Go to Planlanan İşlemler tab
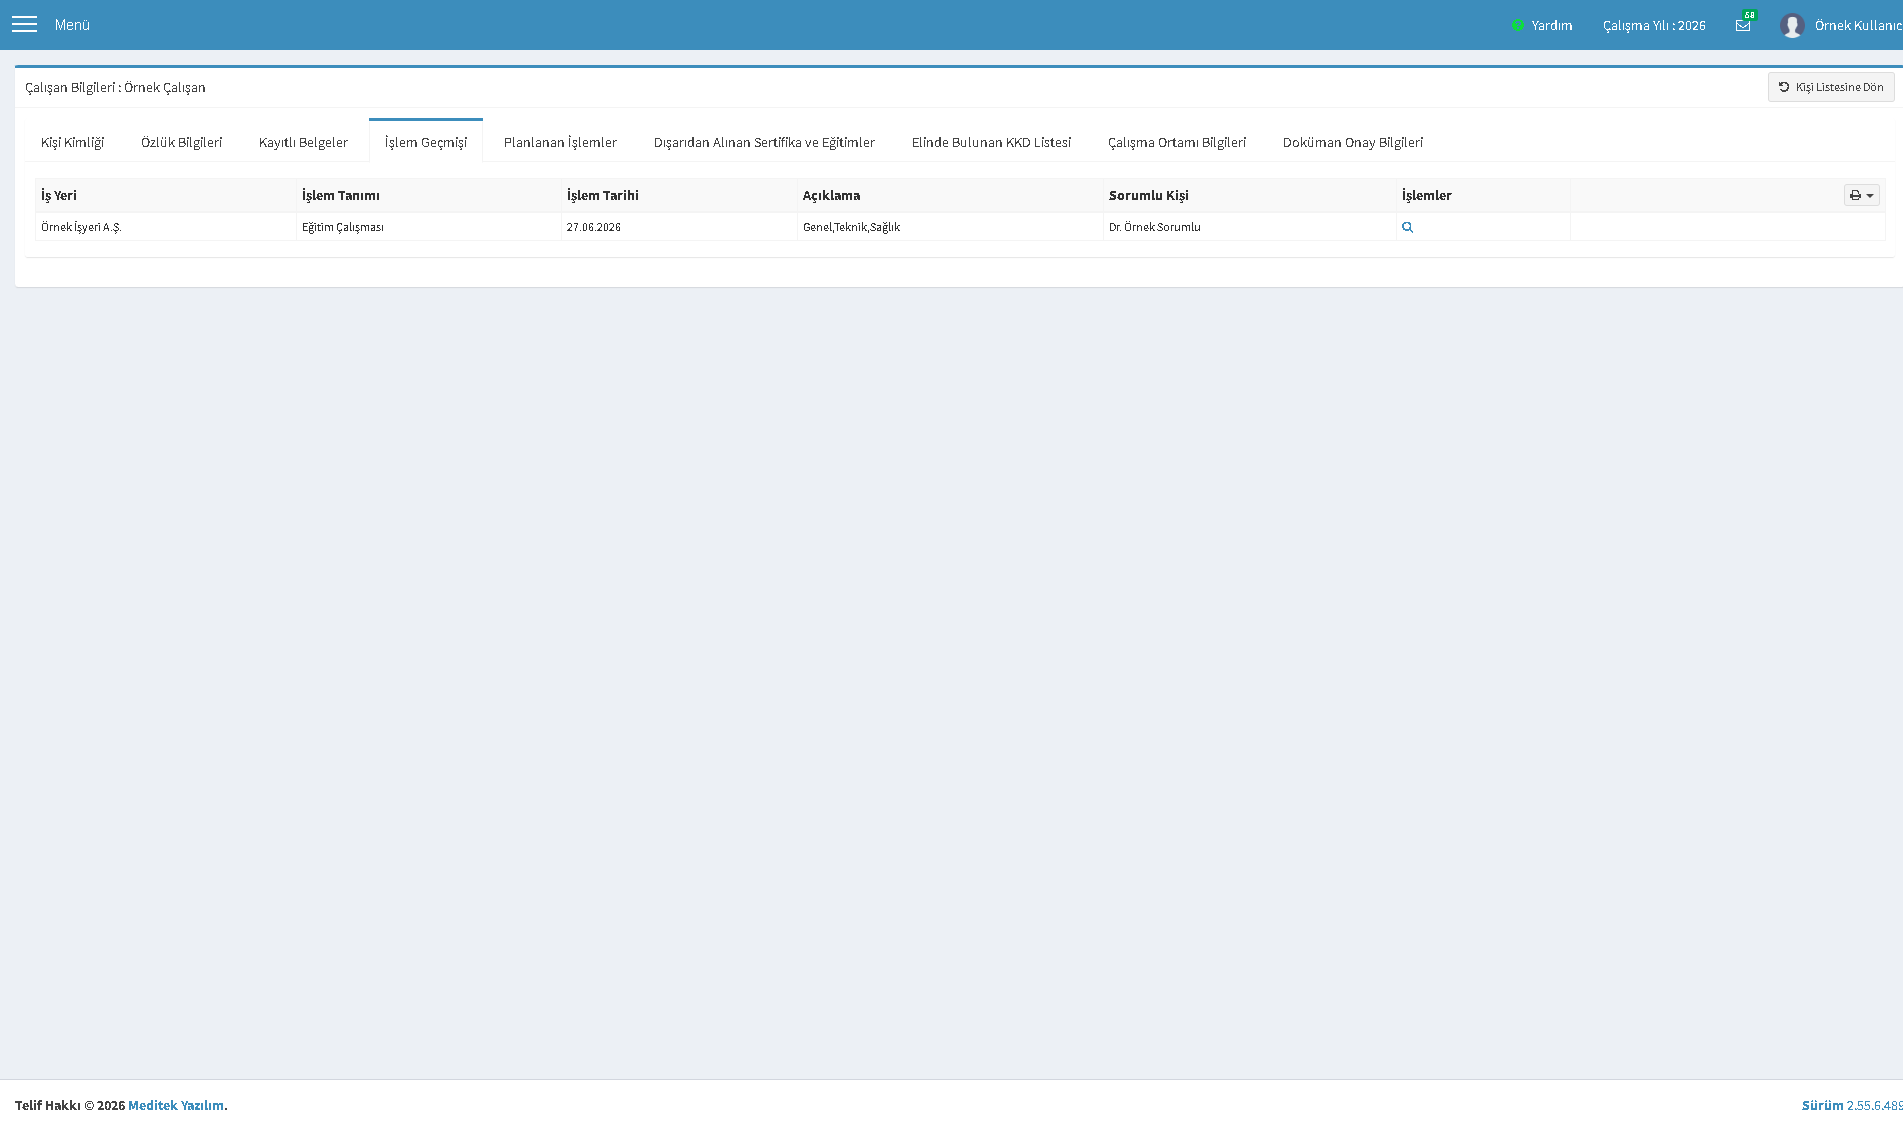Viewport: 1903px width, 1130px height. (560, 142)
